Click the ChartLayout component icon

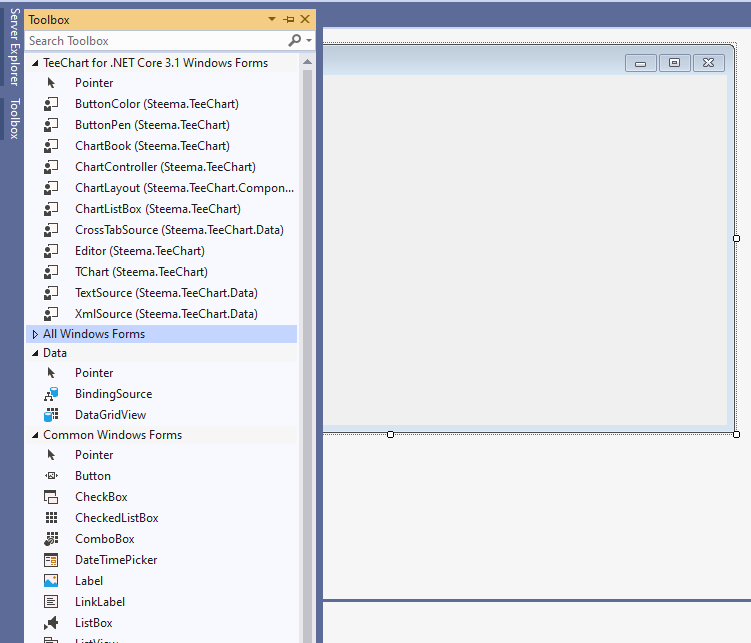(51, 188)
